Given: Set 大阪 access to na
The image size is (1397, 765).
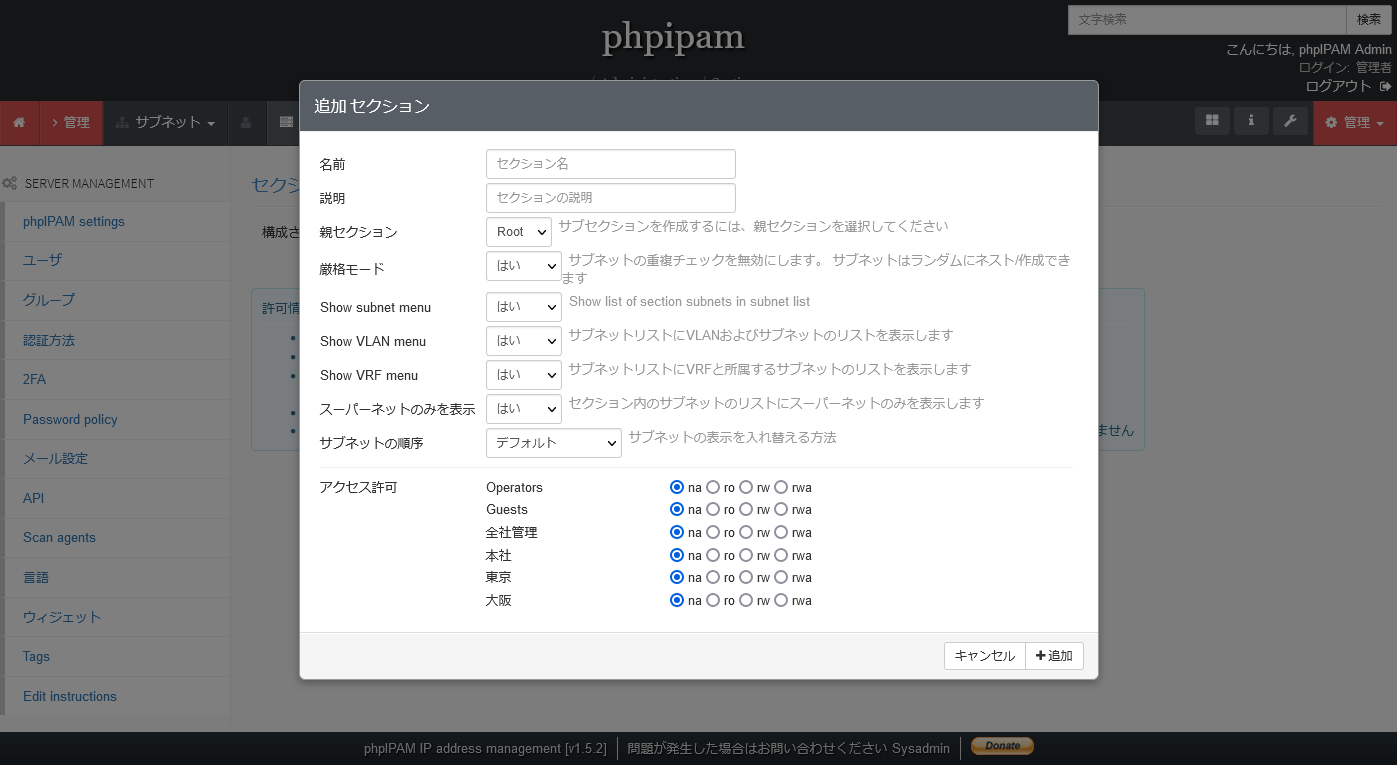Looking at the screenshot, I should (x=677, y=600).
